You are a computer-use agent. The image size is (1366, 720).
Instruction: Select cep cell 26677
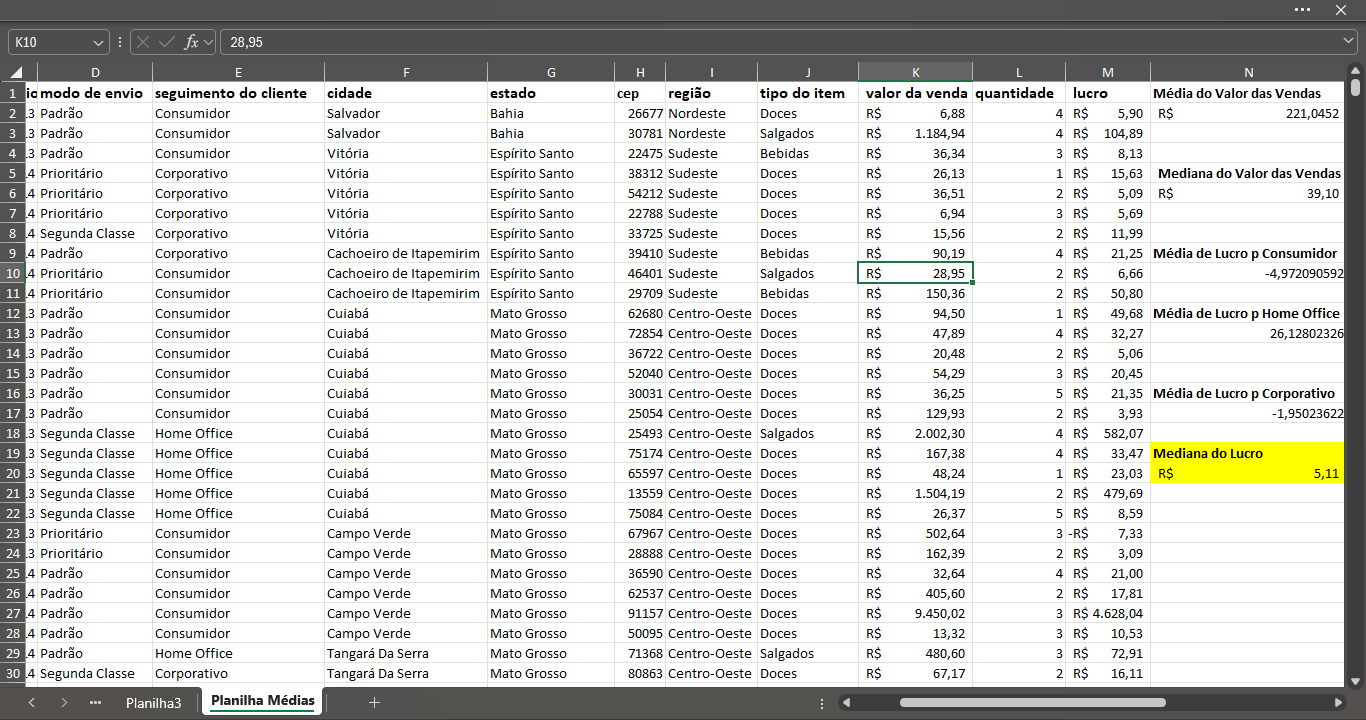pos(640,113)
